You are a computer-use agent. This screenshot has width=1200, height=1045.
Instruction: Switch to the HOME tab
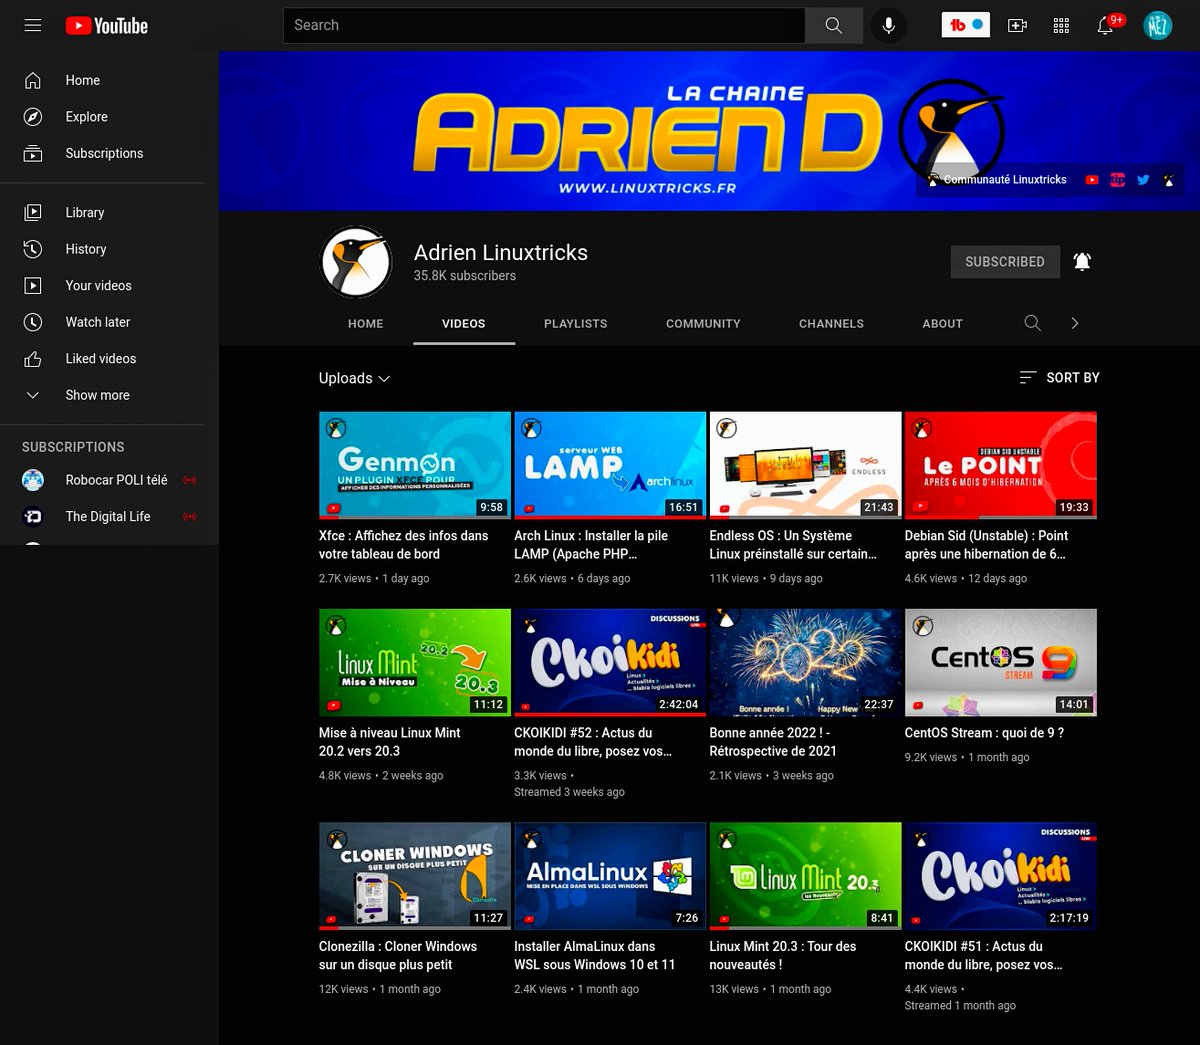click(x=366, y=324)
